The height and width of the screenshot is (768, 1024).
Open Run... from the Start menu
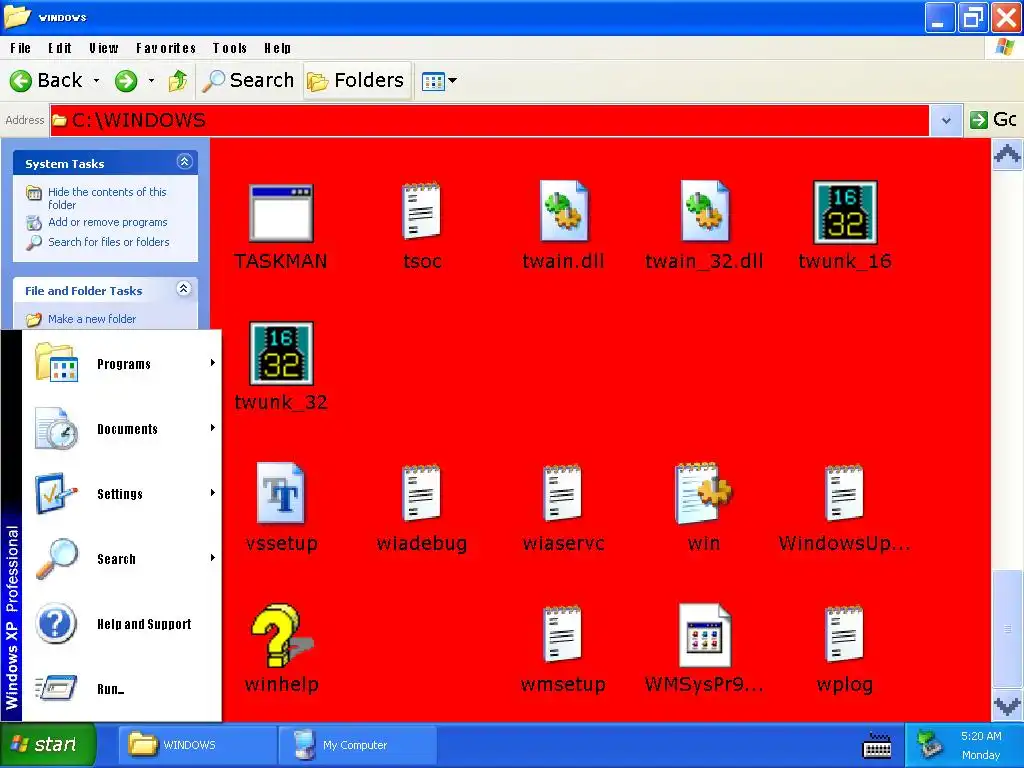click(x=122, y=688)
